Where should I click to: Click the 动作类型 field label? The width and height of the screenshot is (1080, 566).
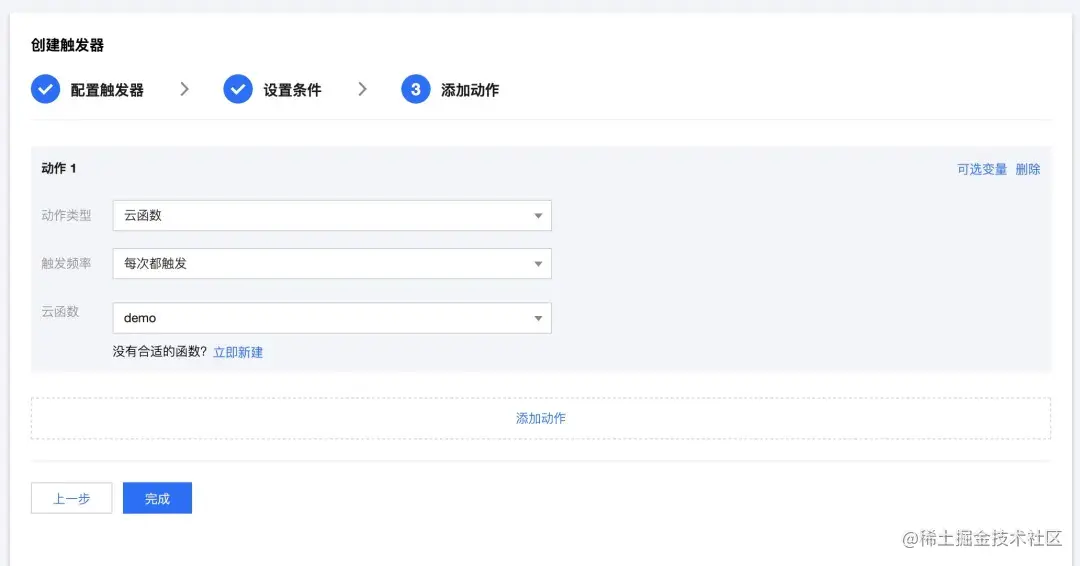tap(66, 216)
